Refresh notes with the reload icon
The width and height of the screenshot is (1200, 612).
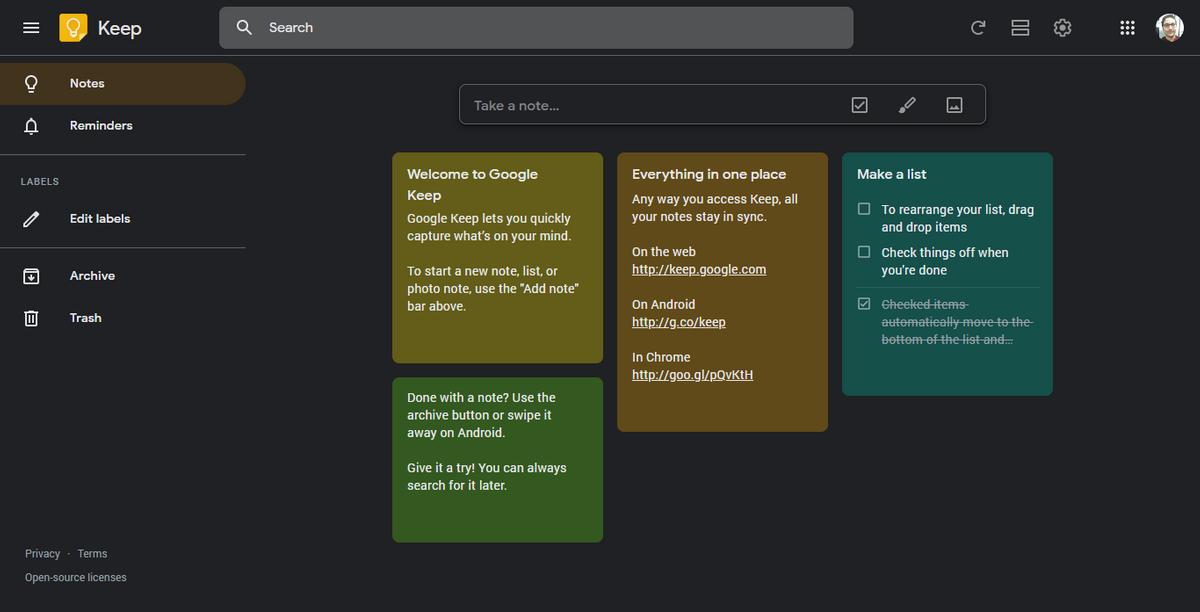point(978,27)
